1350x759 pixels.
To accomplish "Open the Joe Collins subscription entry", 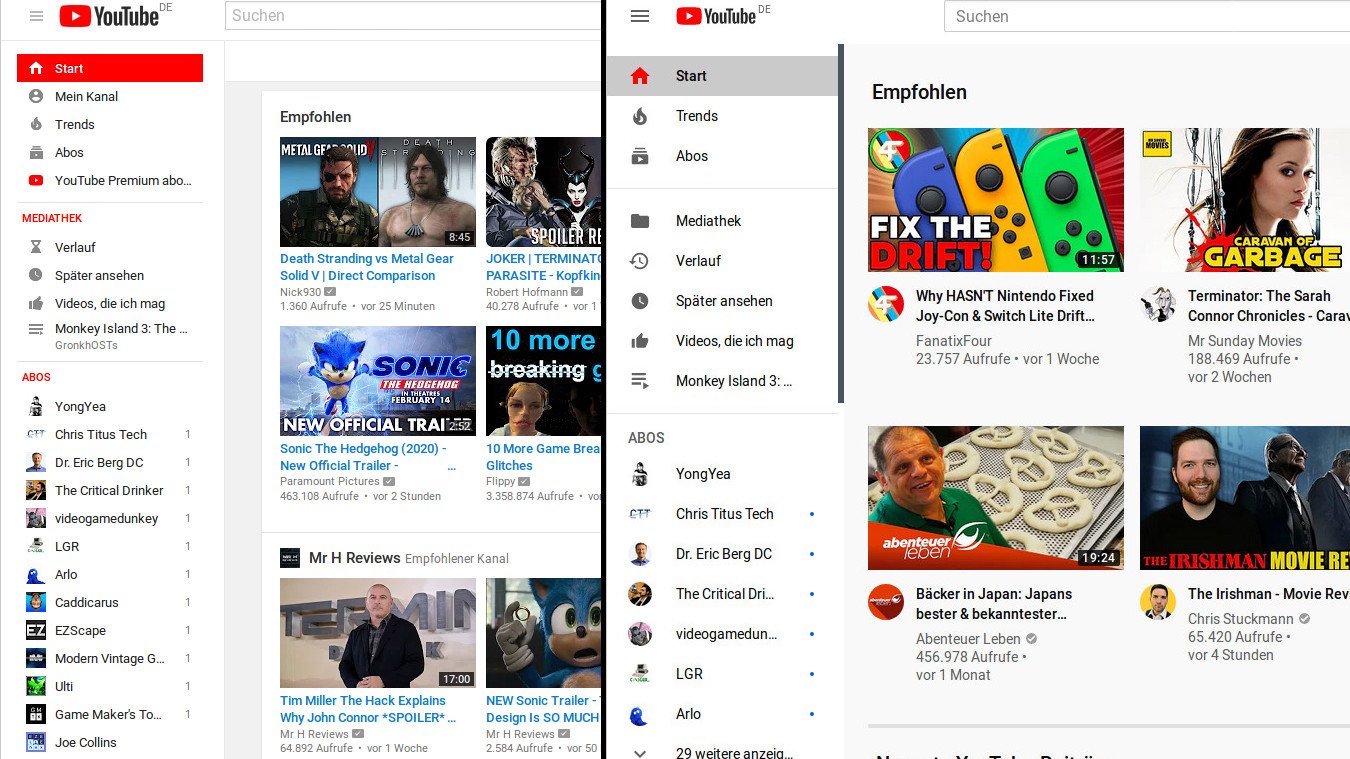I will pyautogui.click(x=85, y=743).
